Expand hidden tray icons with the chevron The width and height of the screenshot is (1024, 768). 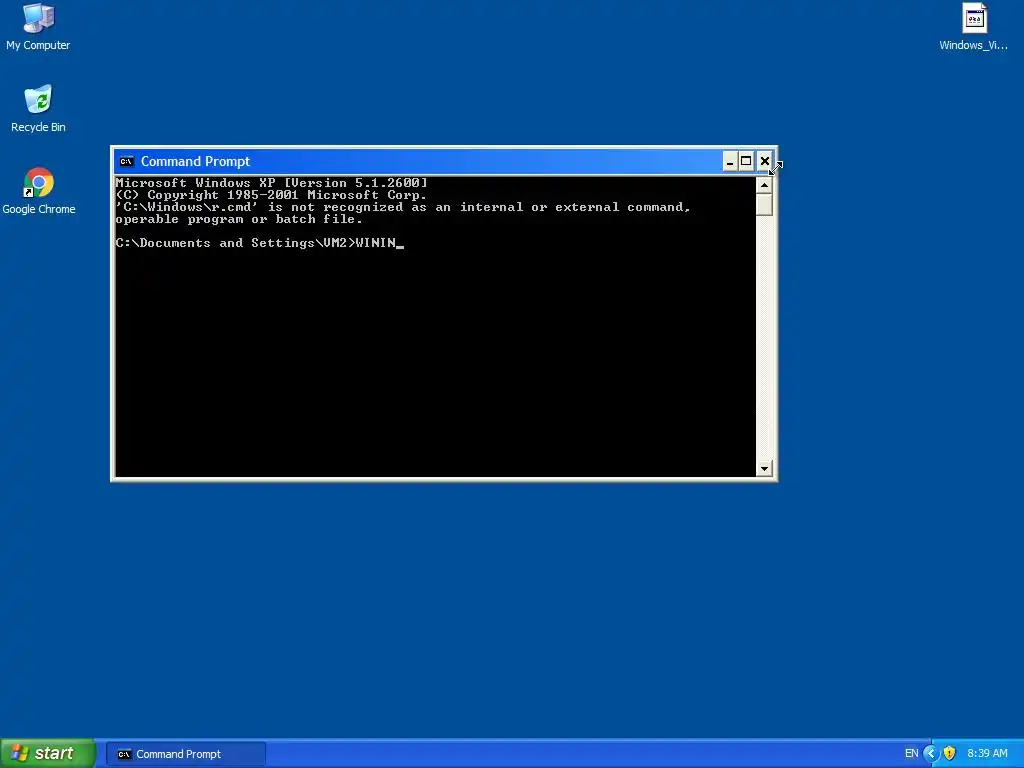[x=931, y=754]
